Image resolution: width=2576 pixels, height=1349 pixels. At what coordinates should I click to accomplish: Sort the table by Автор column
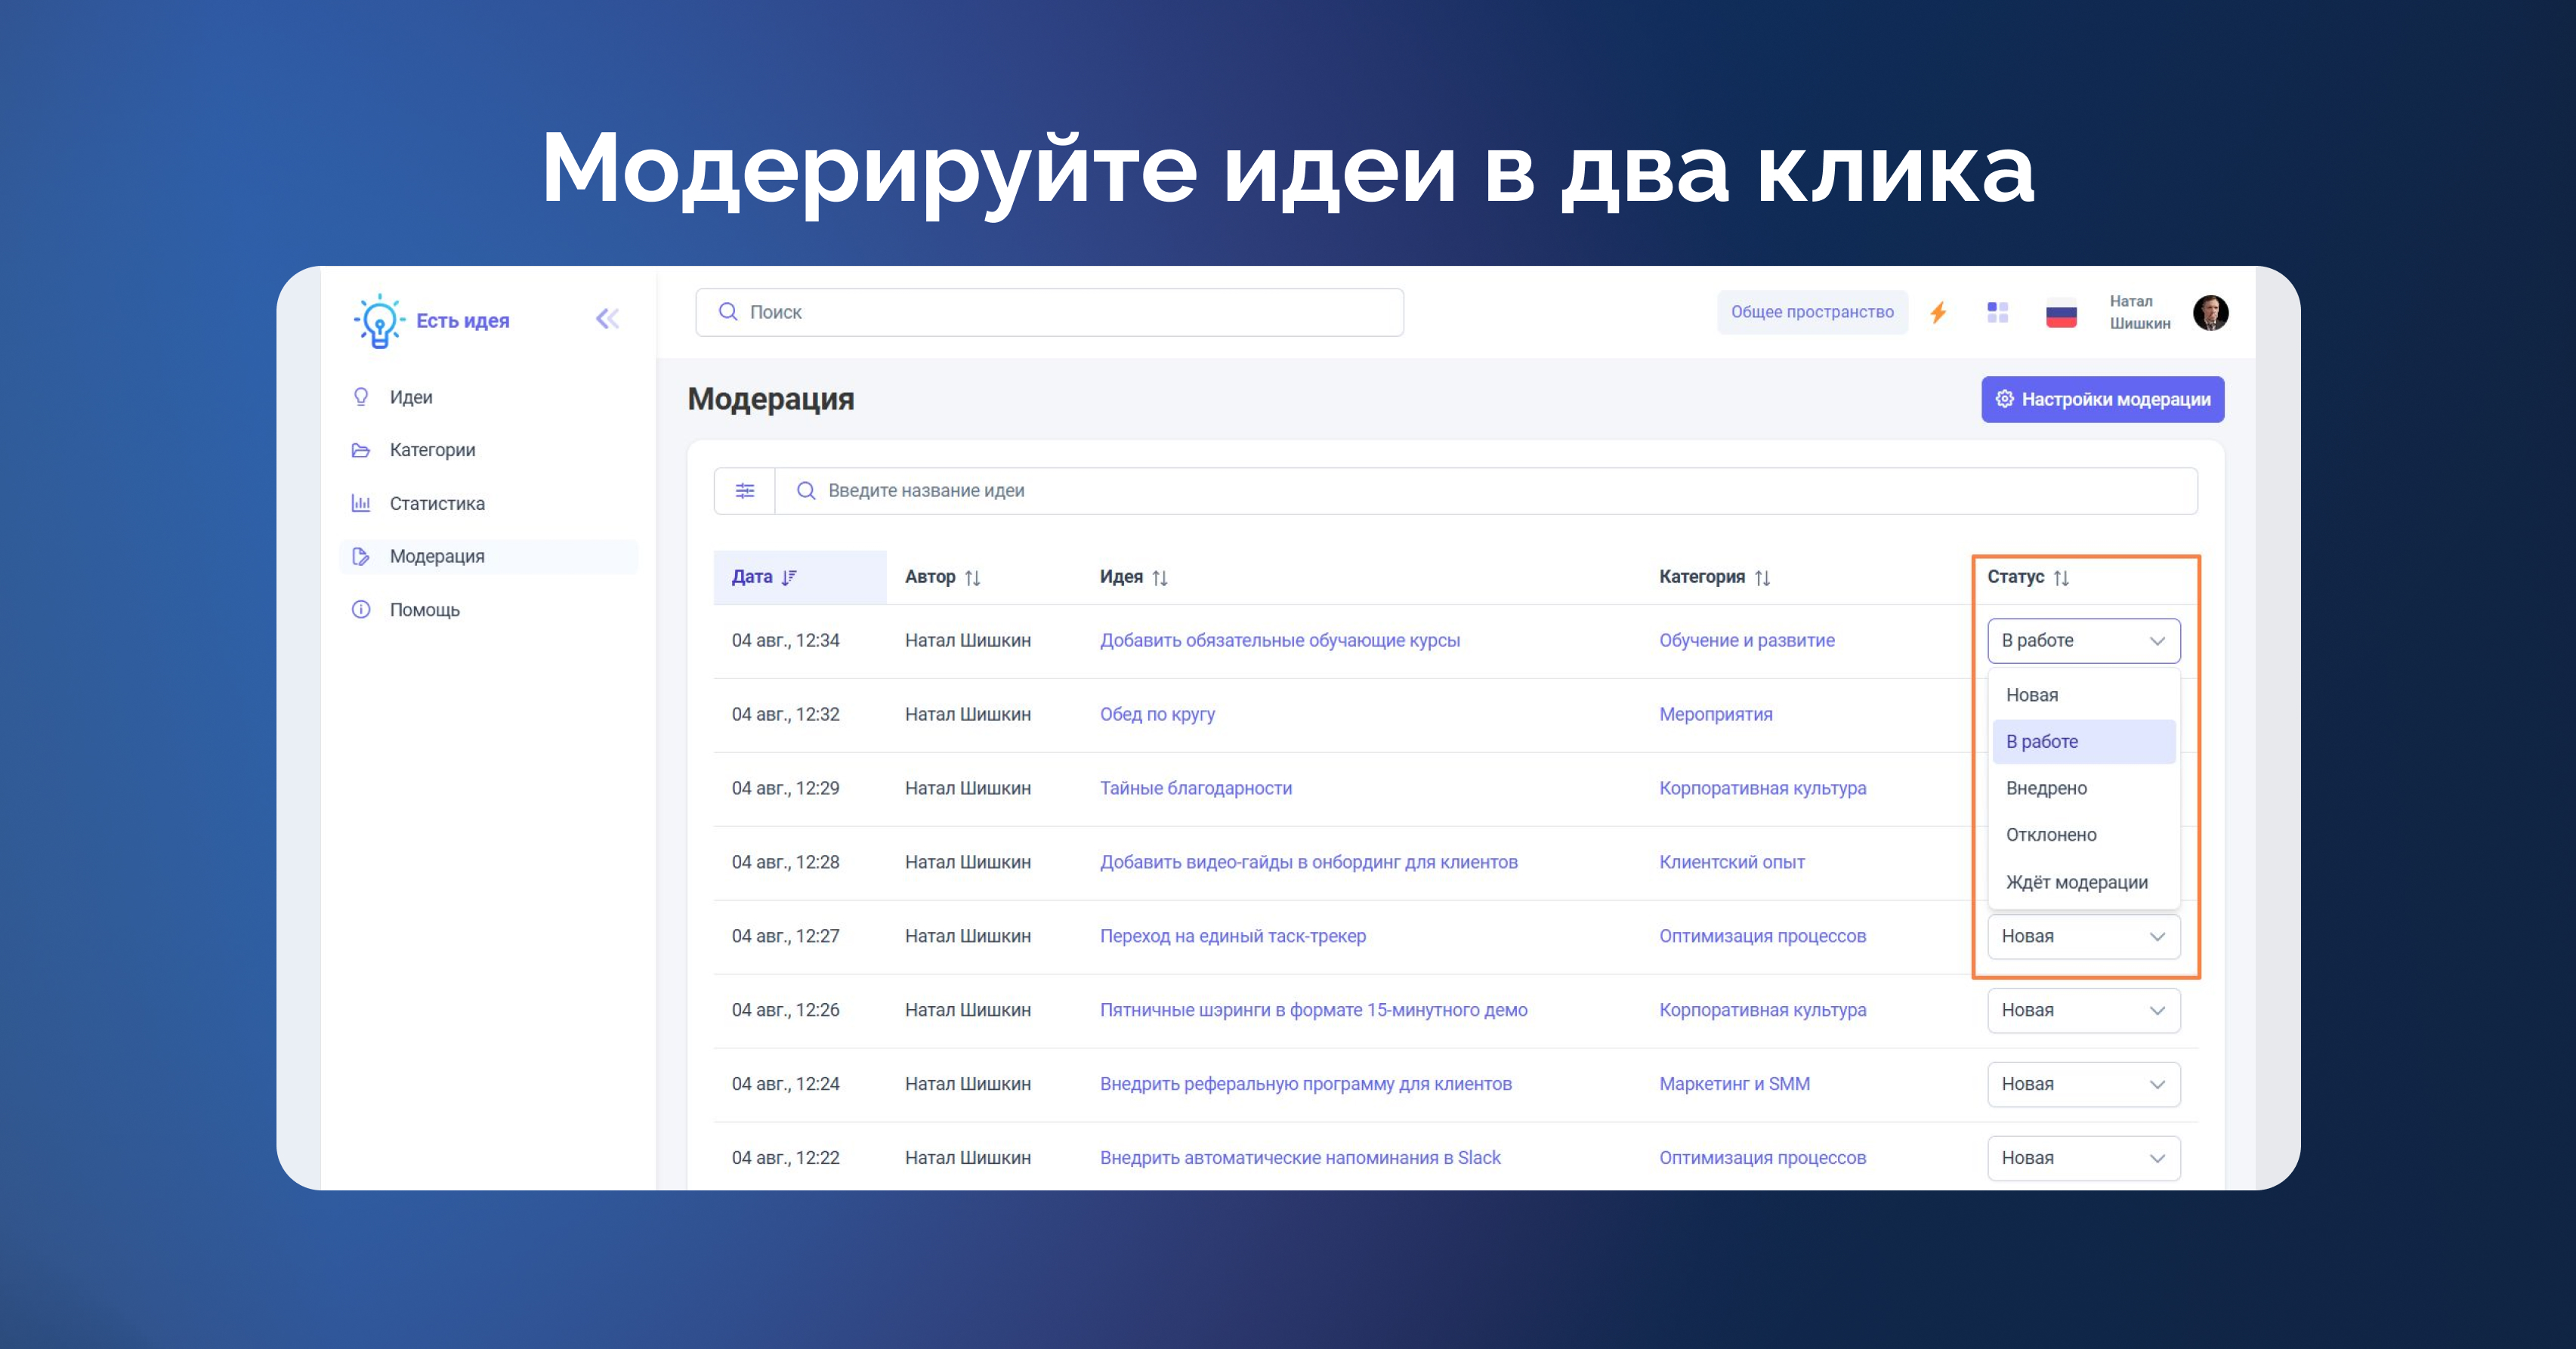click(972, 578)
